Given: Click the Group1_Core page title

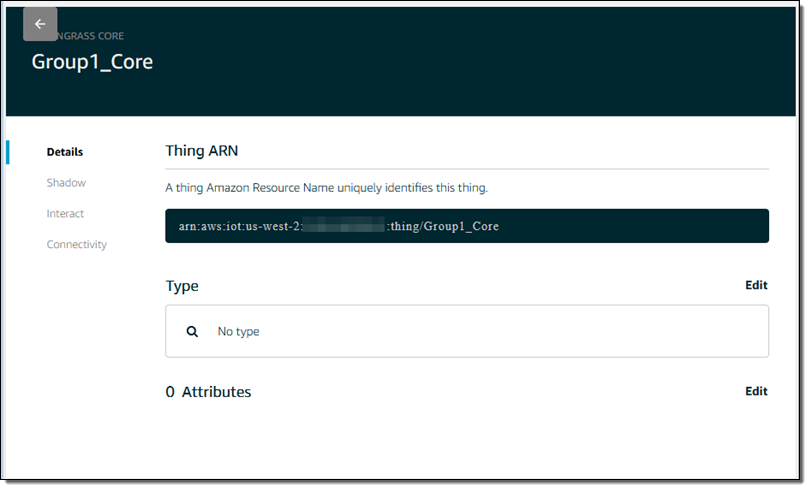Looking at the screenshot, I should click(92, 62).
